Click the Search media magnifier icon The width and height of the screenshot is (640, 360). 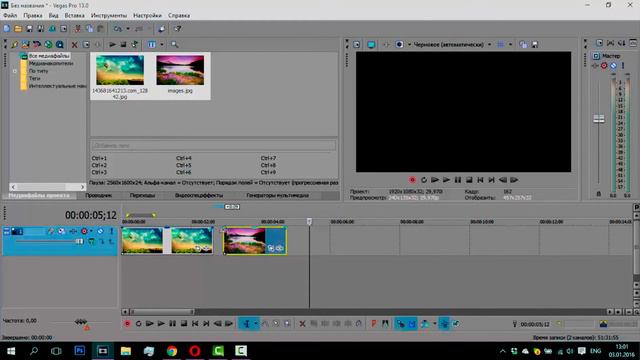[174, 44]
